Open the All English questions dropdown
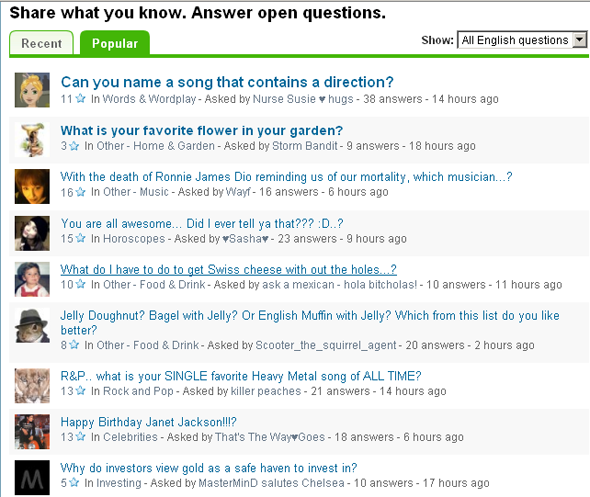Screen dimensions: 590x497 tap(522, 40)
